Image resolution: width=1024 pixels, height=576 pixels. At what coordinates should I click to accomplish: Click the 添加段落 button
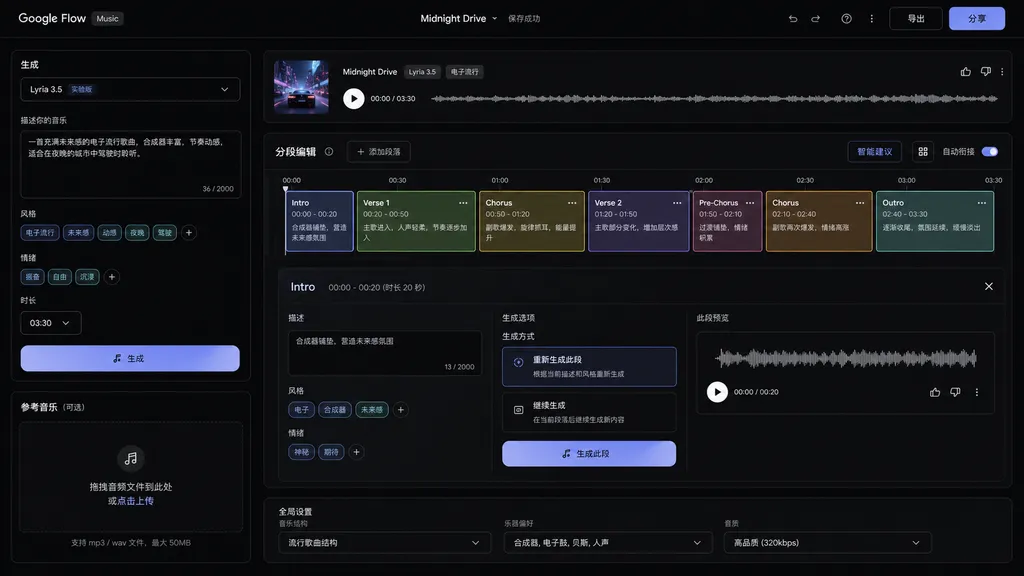(379, 152)
